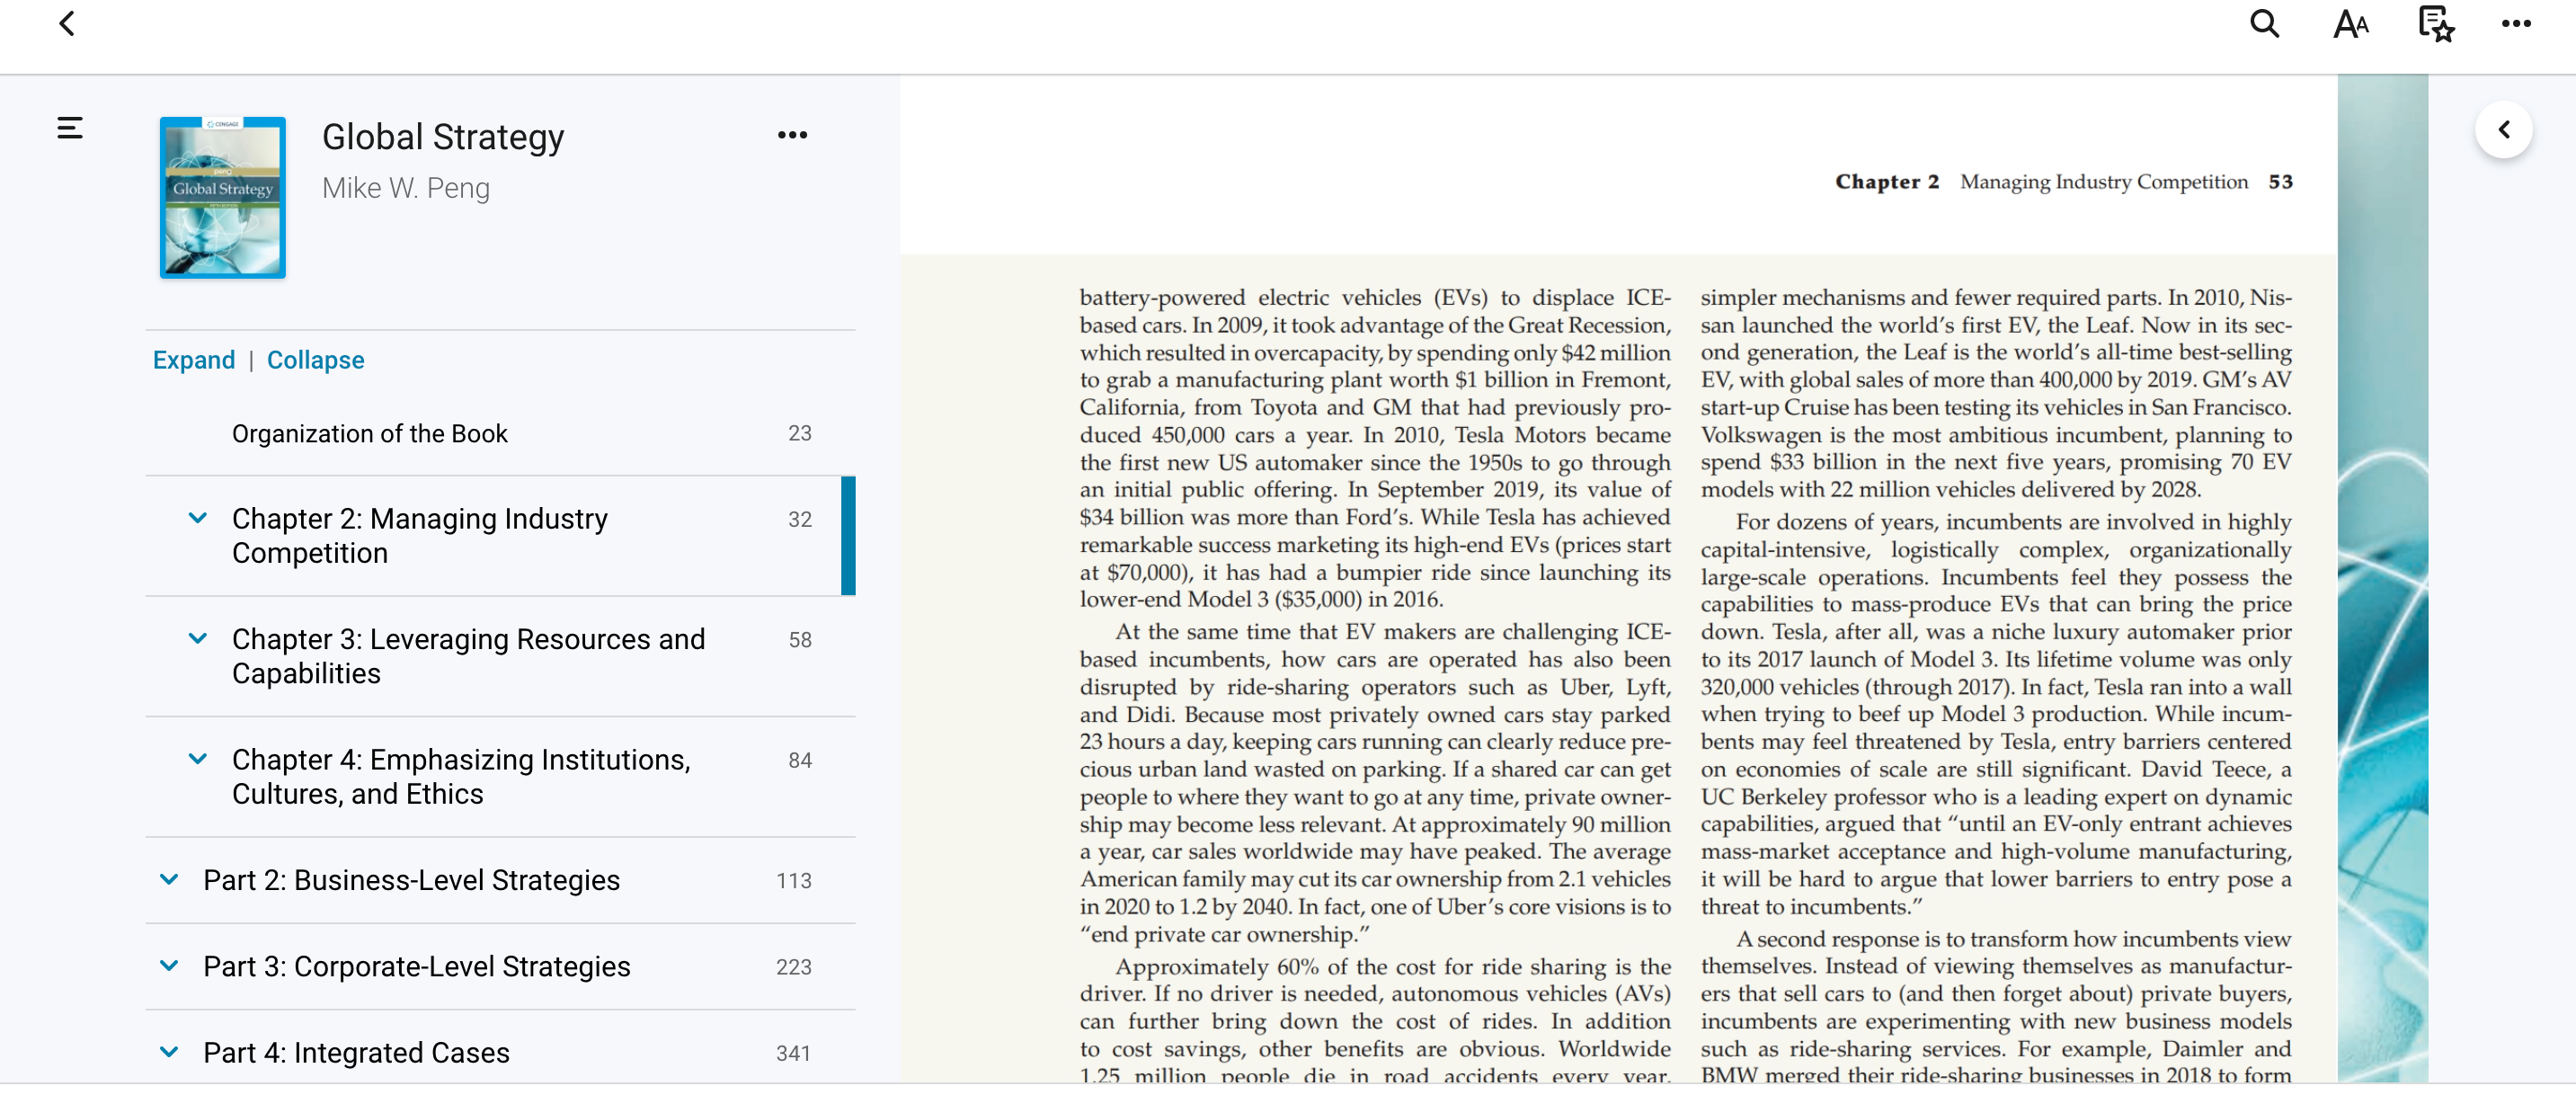Screen dimensions: 2576x1095
Task: Toggle the table of contents list icon
Action: tap(70, 128)
